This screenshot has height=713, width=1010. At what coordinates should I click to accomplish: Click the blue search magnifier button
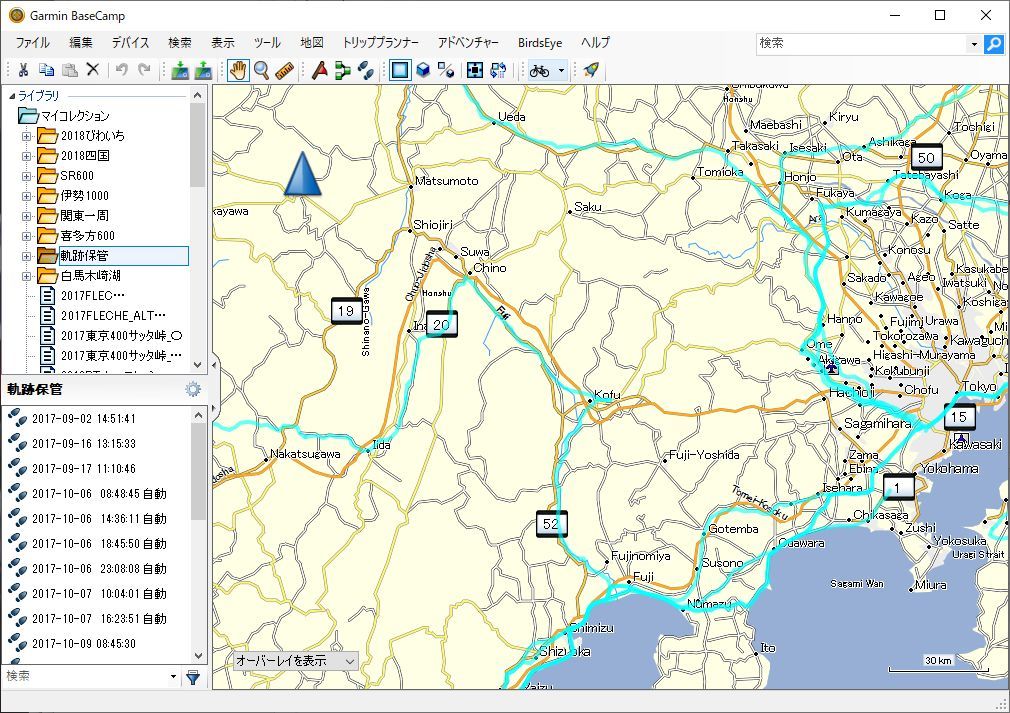pos(994,44)
